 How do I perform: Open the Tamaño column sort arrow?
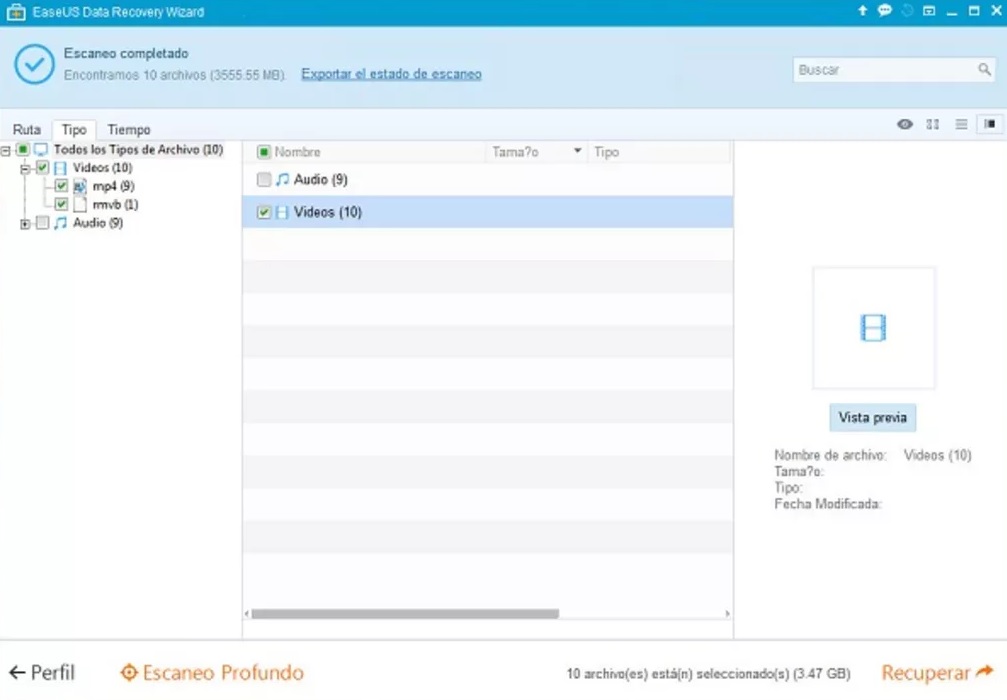point(577,151)
